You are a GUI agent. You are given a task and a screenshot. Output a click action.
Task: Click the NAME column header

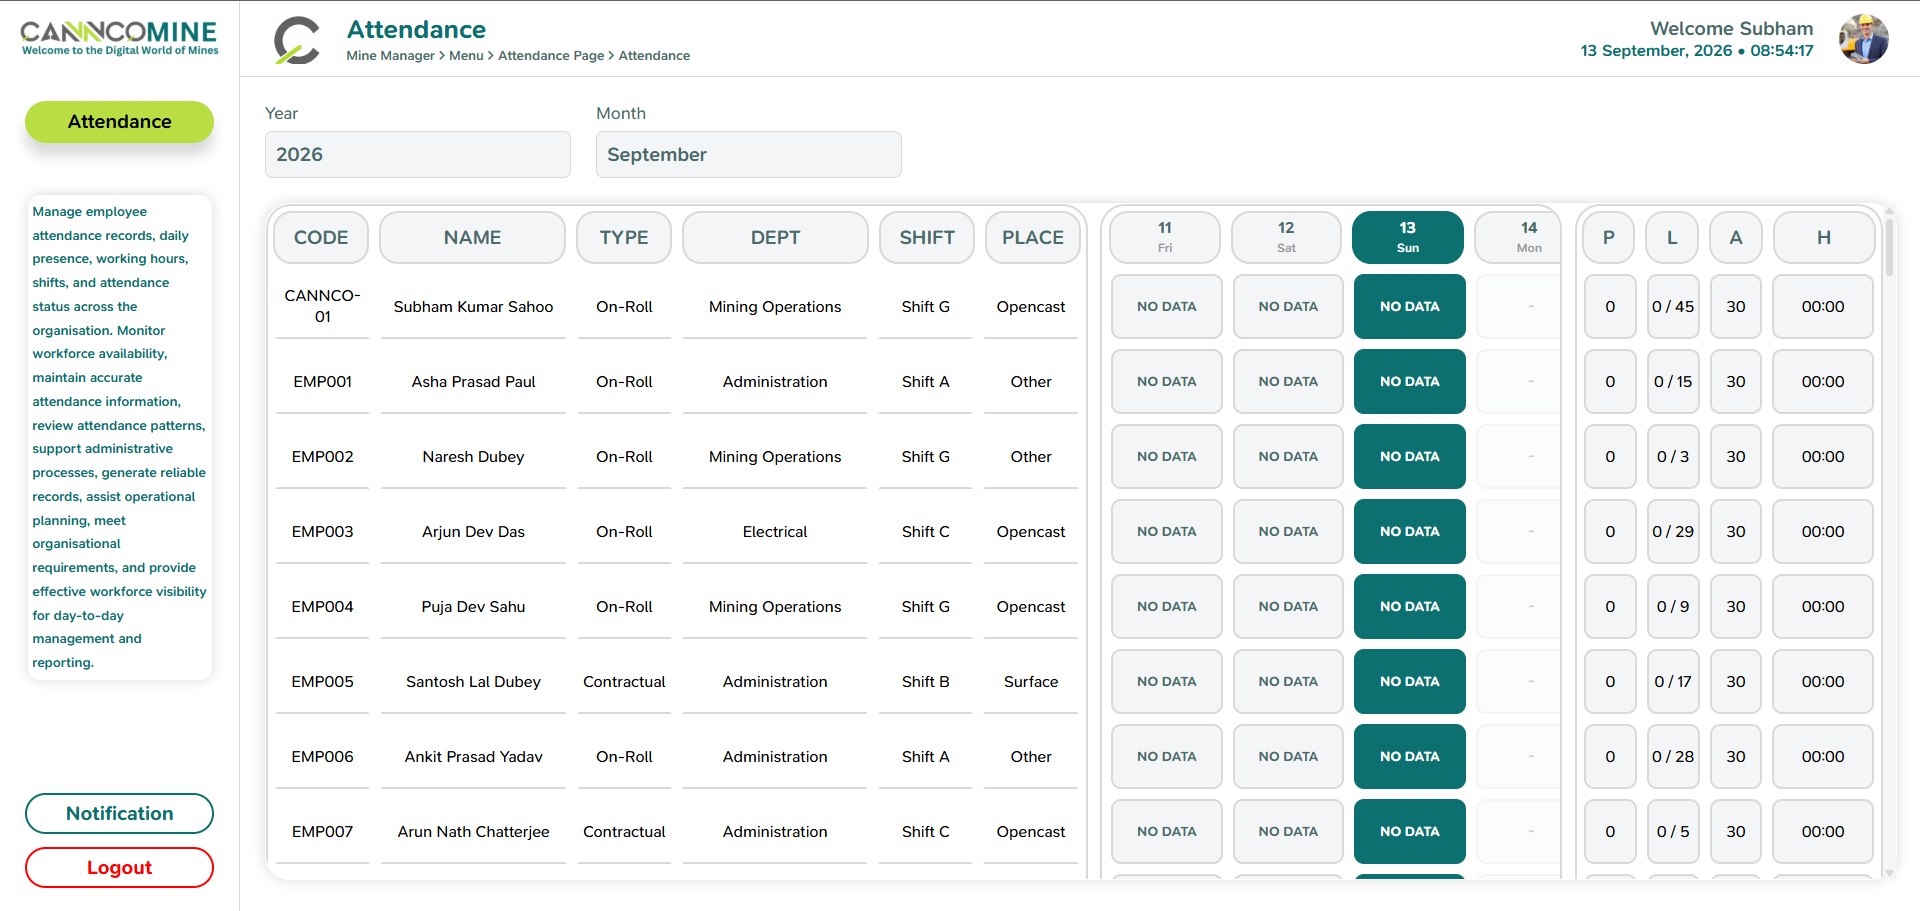473,238
